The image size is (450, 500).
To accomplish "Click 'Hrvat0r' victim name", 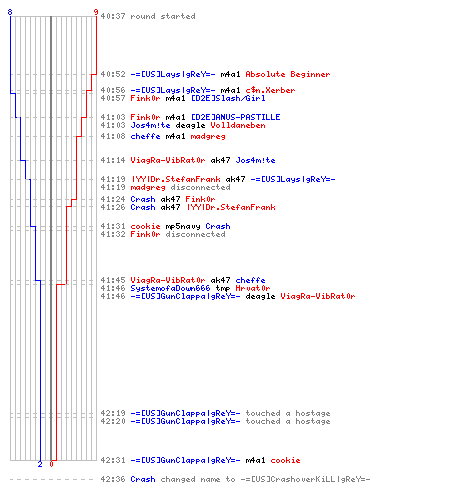I will click(253, 288).
